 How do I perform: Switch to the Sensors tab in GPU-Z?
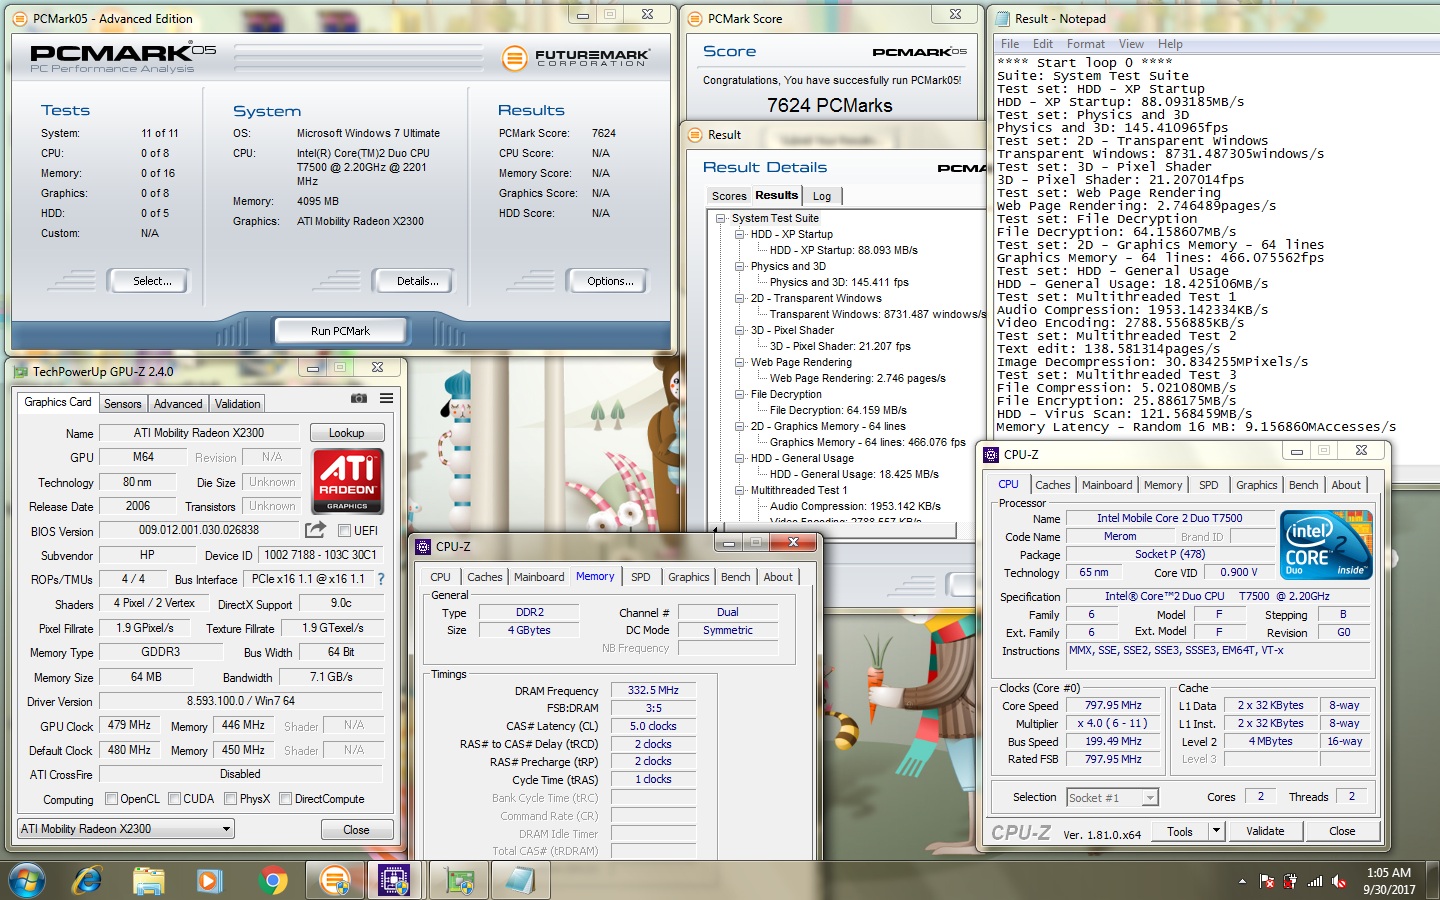click(122, 403)
